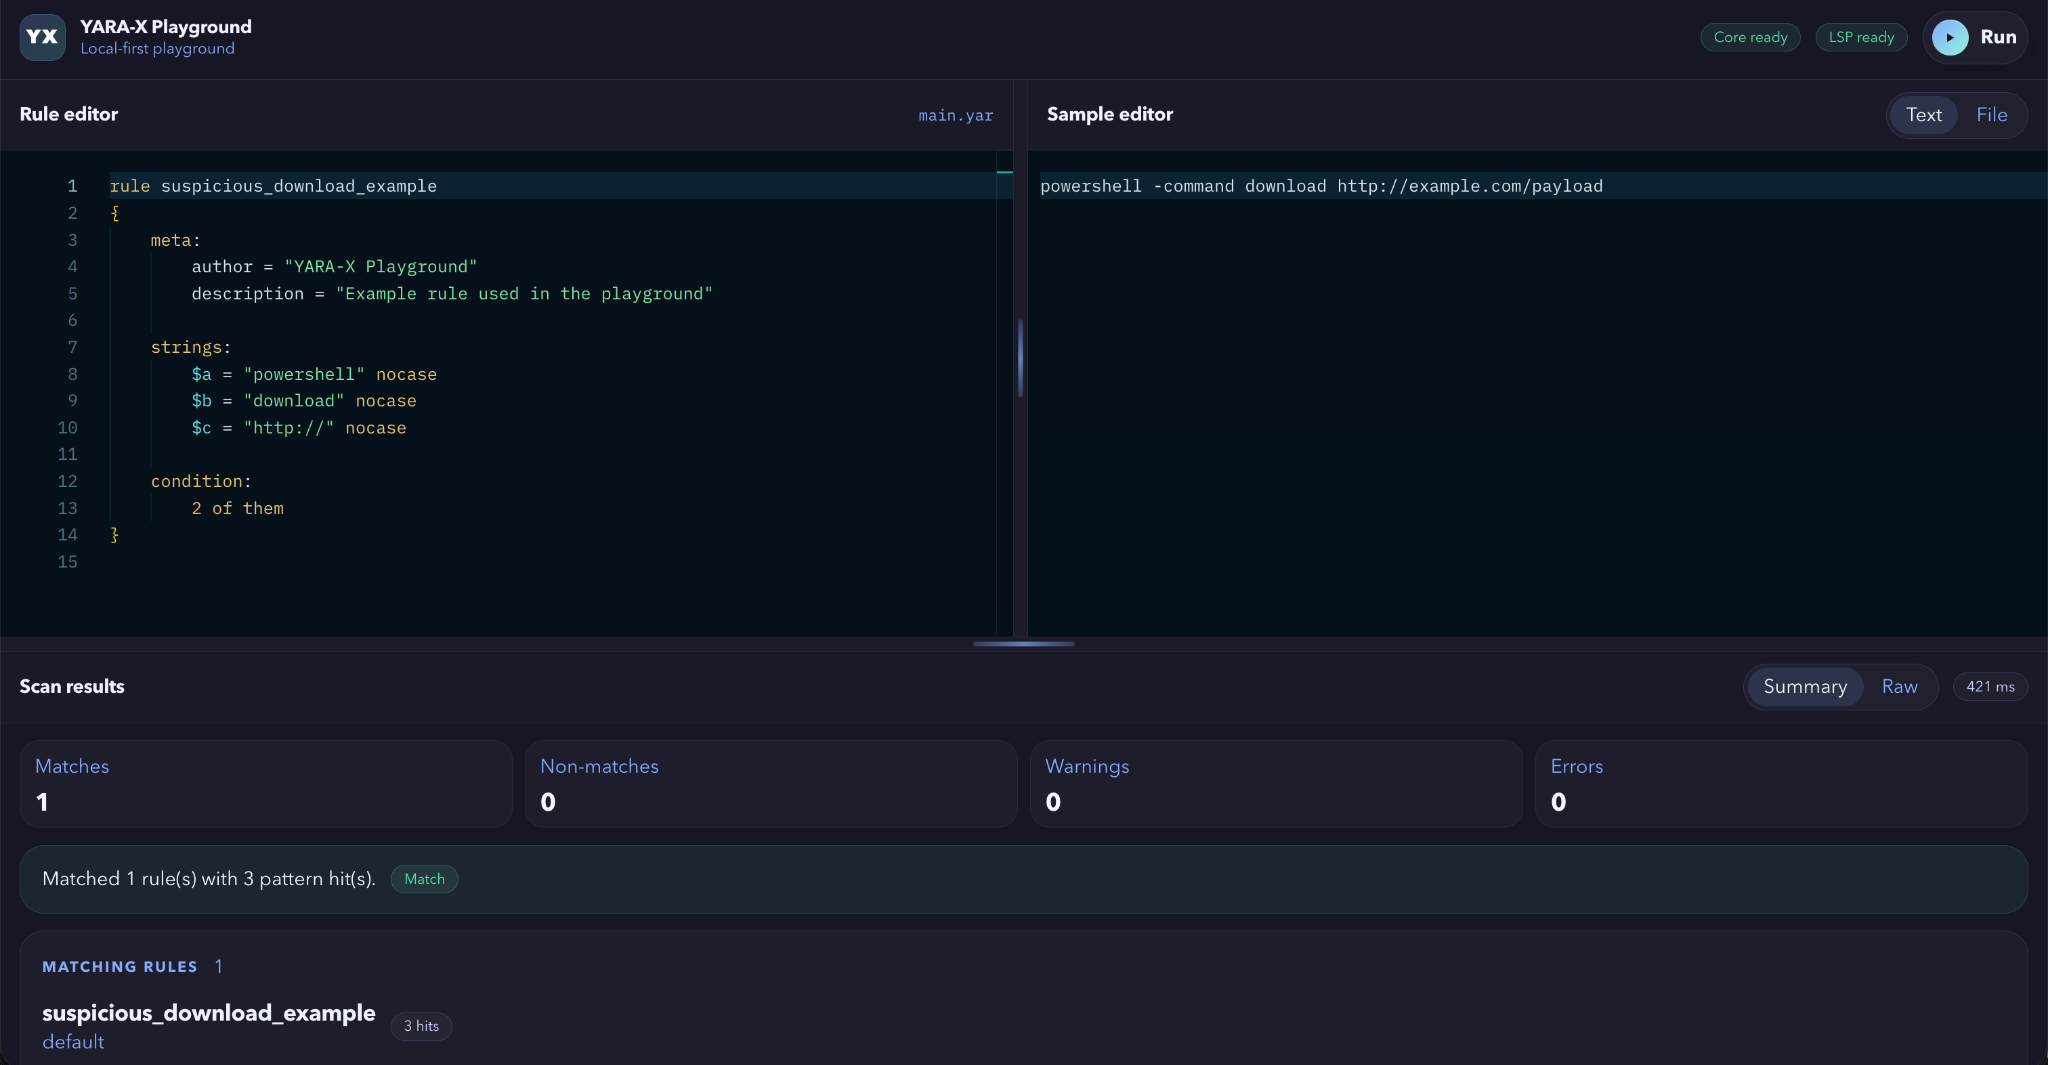
Task: Click the Core ready status badge
Action: pyautogui.click(x=1750, y=37)
